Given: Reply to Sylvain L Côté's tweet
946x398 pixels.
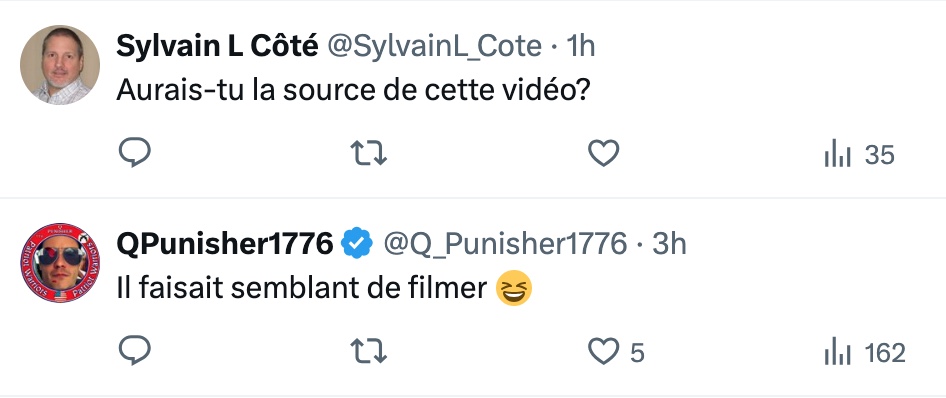Looking at the screenshot, I should point(135,153).
